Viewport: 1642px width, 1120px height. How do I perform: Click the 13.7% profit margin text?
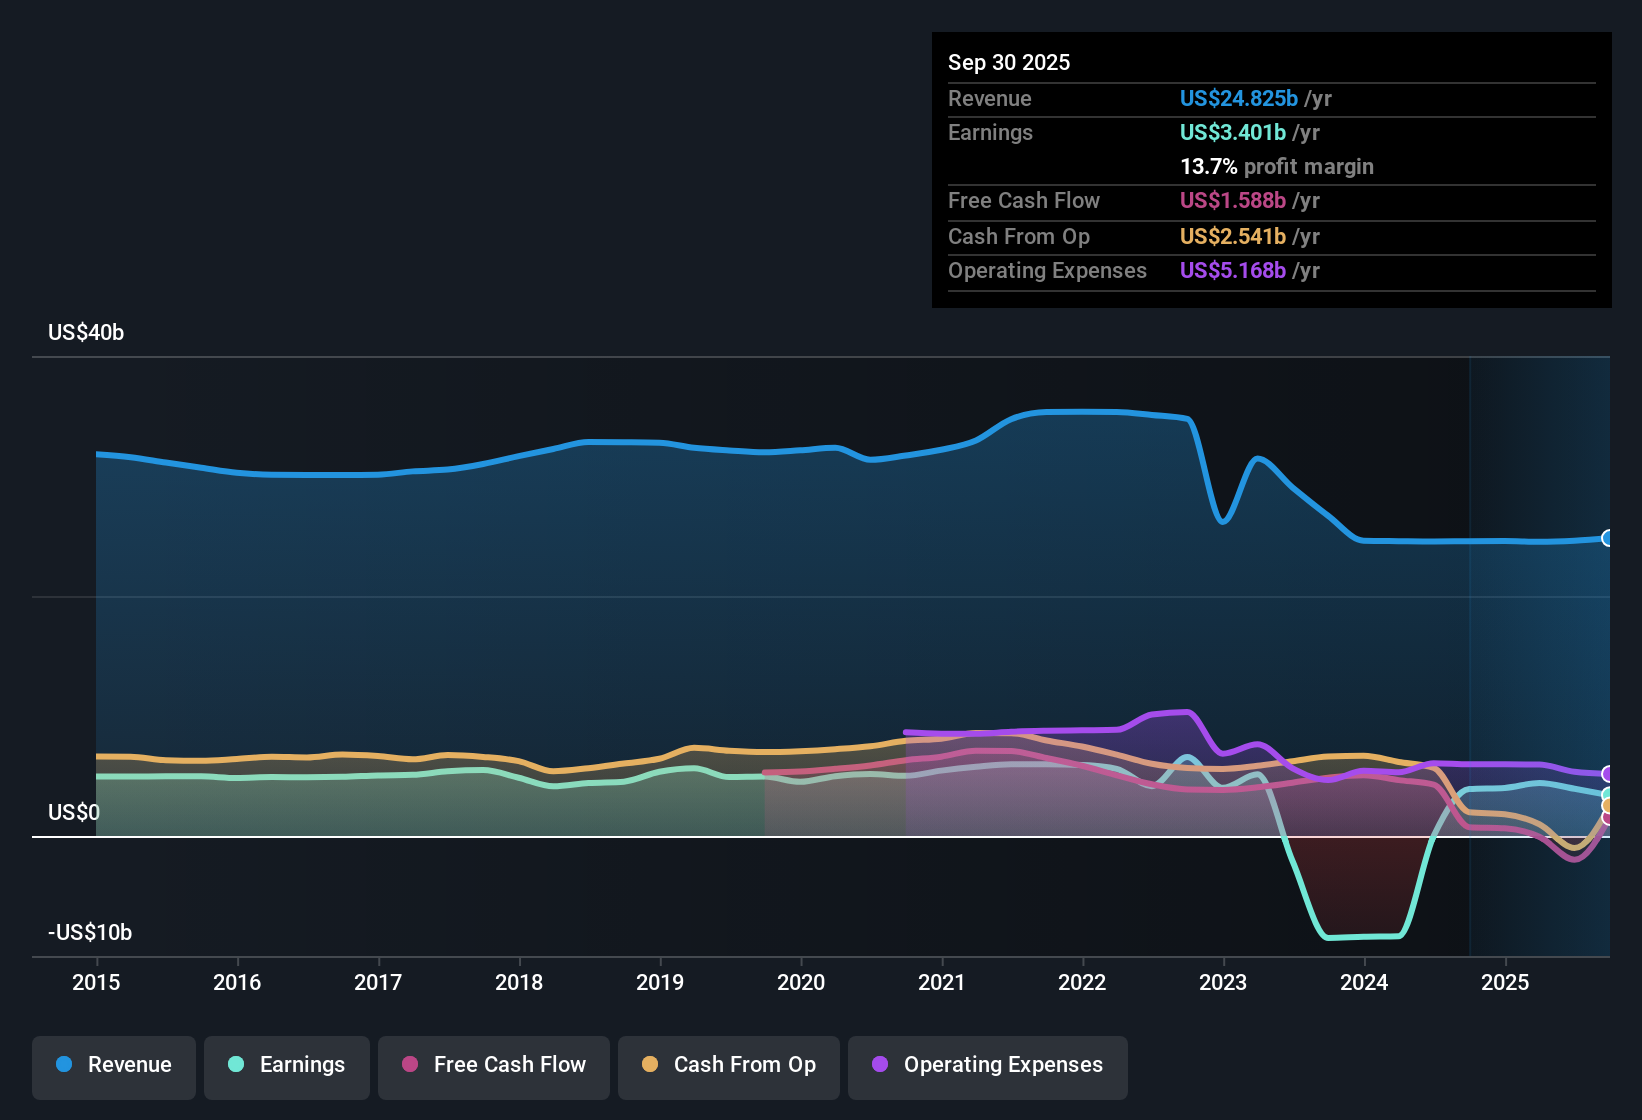point(1276,167)
